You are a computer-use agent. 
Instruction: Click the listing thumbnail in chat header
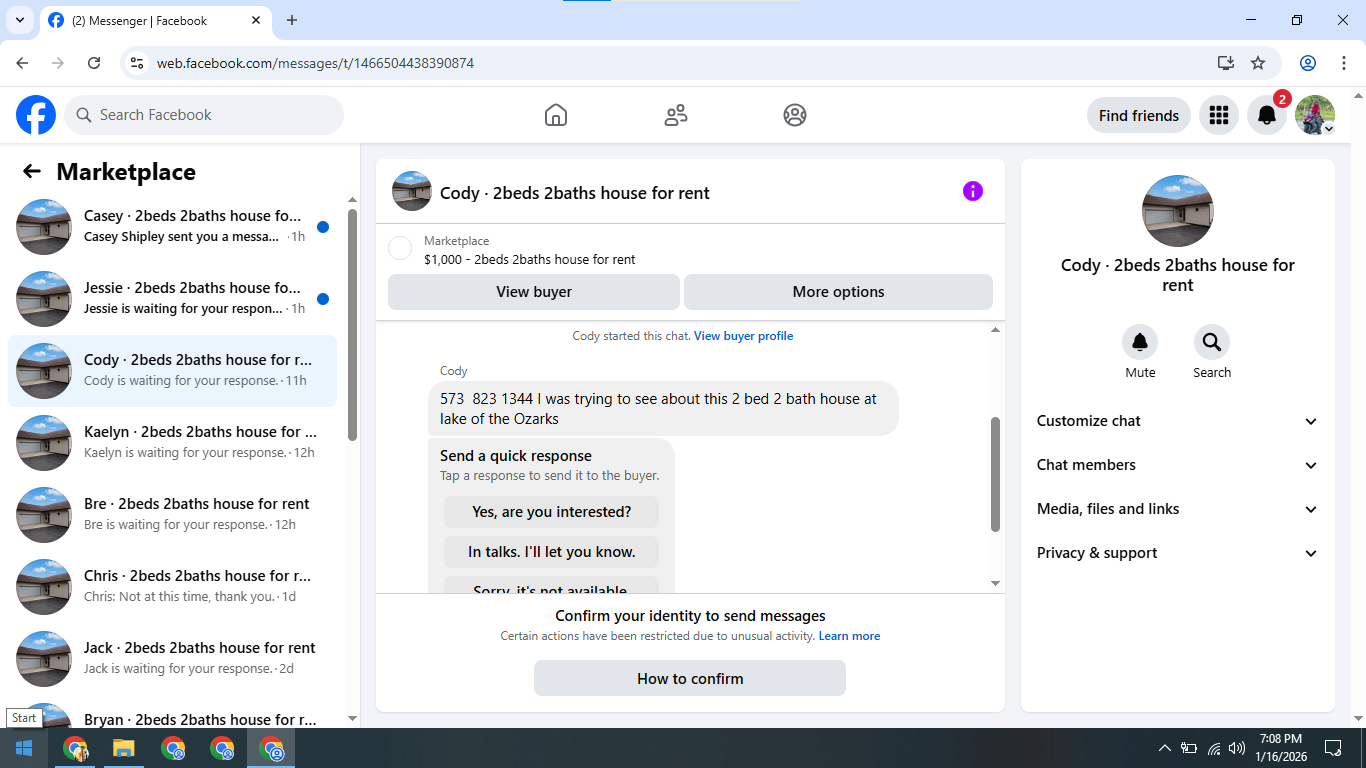[412, 191]
